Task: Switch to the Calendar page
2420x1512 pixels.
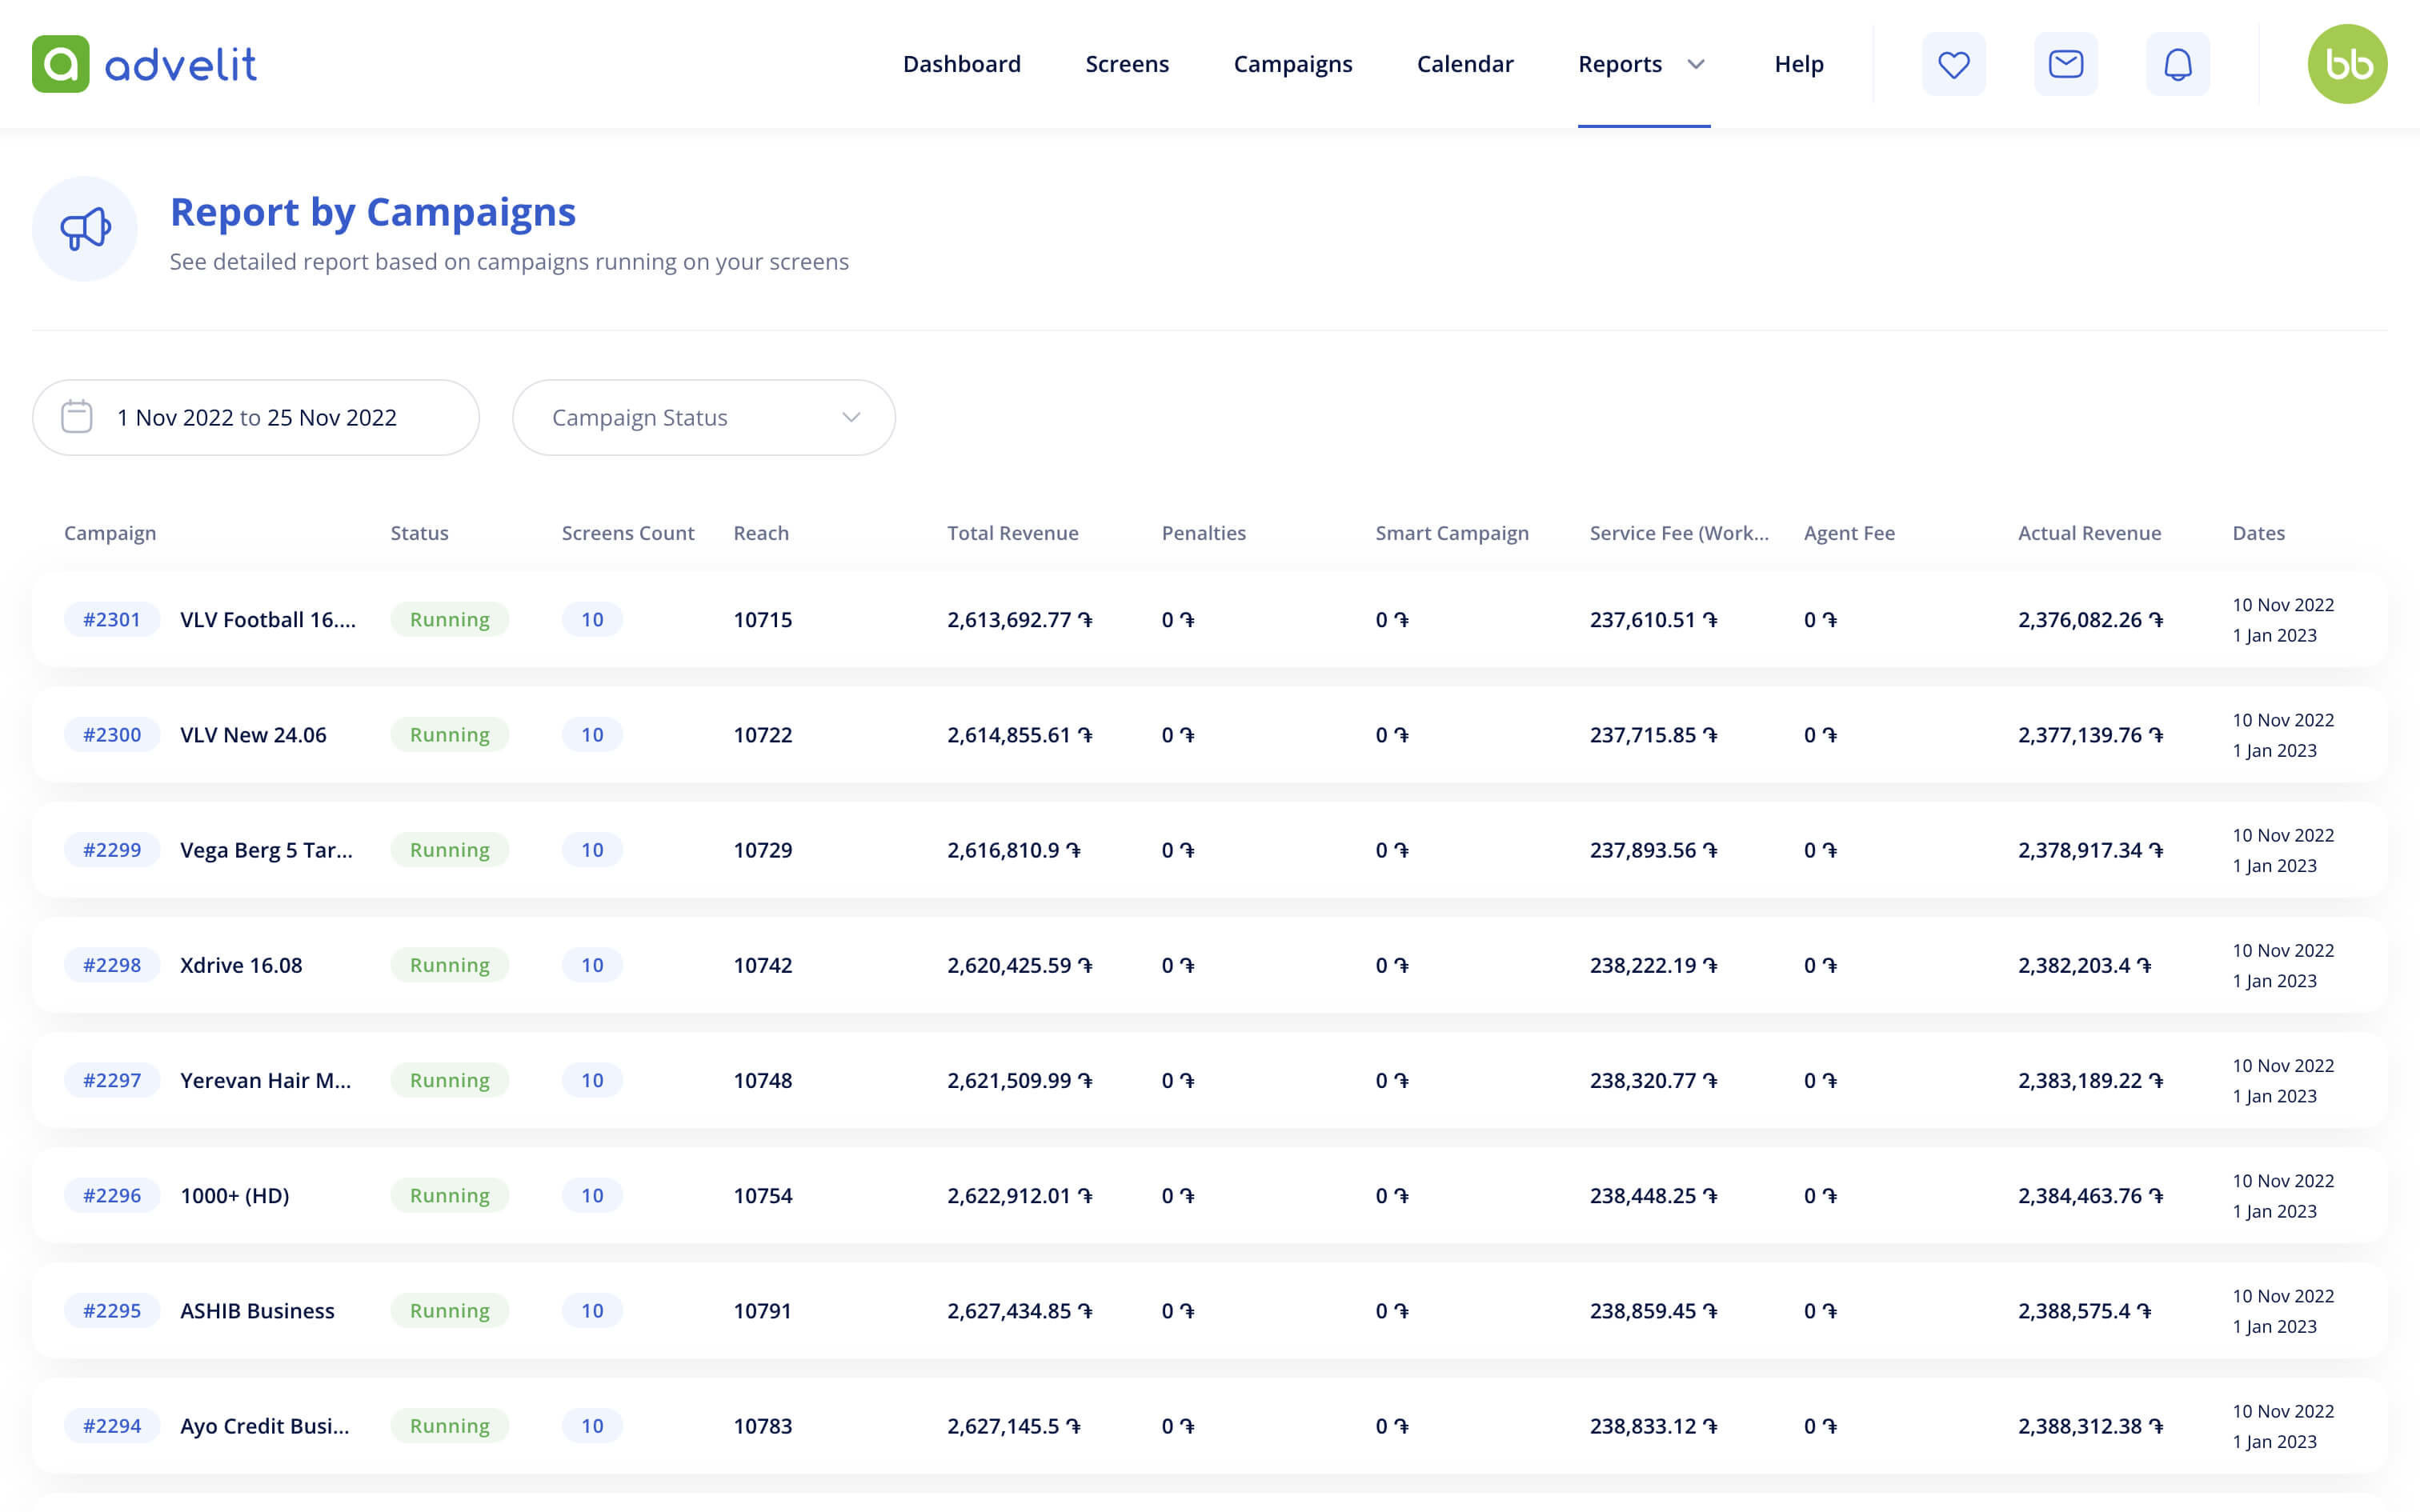Action: (1464, 64)
